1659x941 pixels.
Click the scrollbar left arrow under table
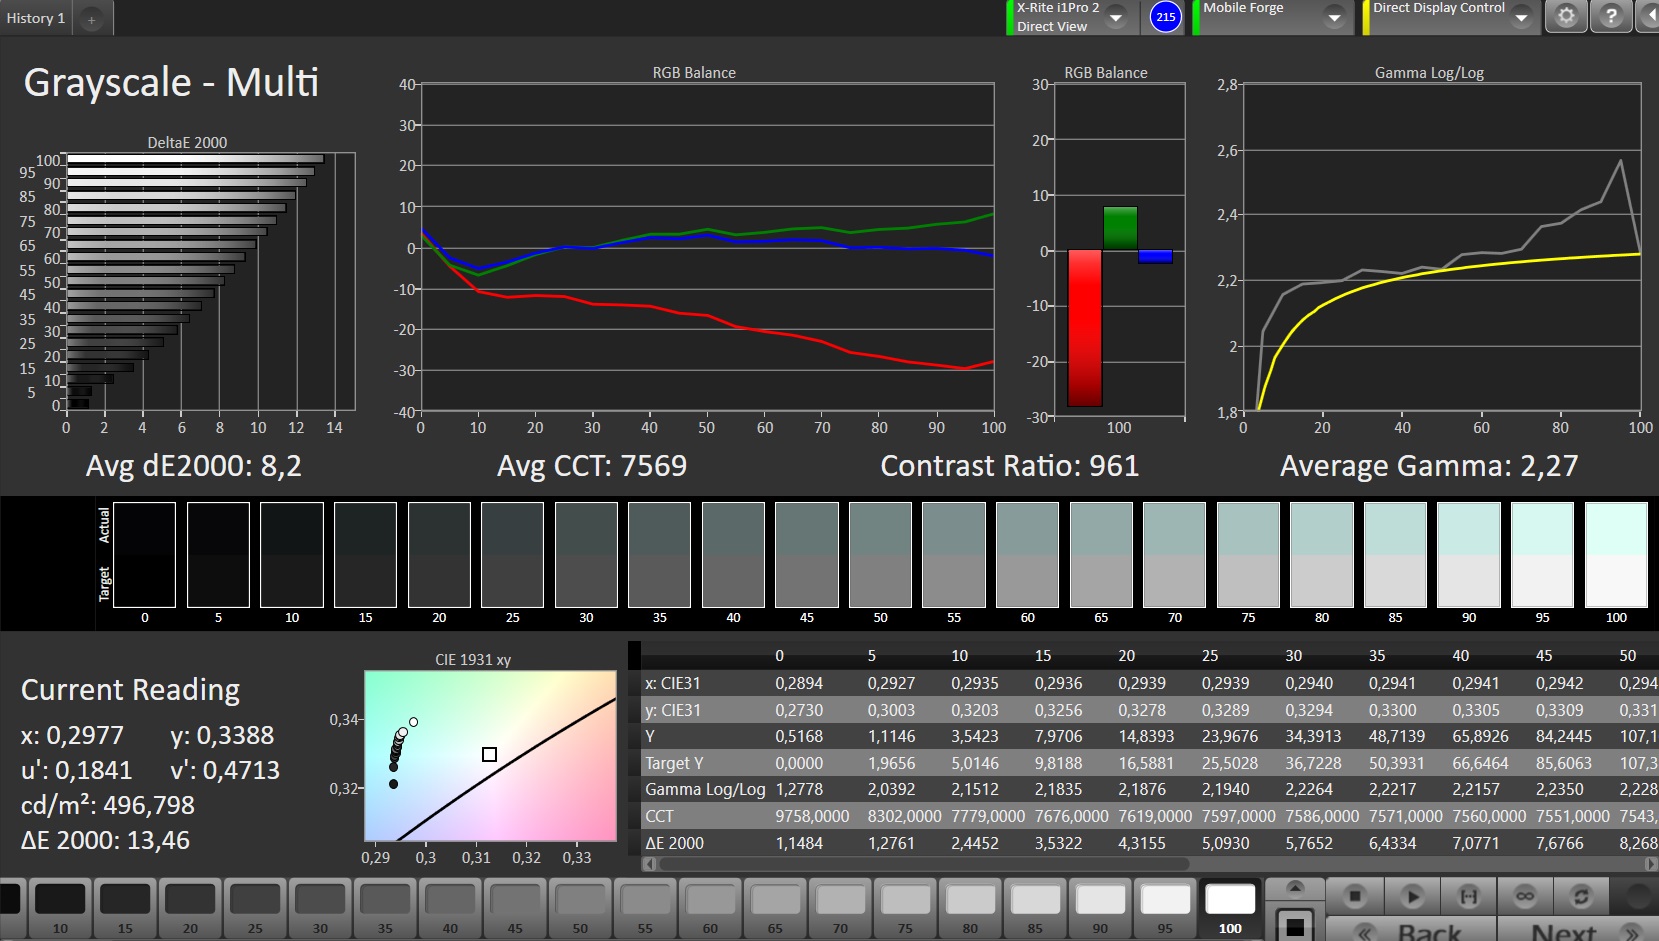648,864
